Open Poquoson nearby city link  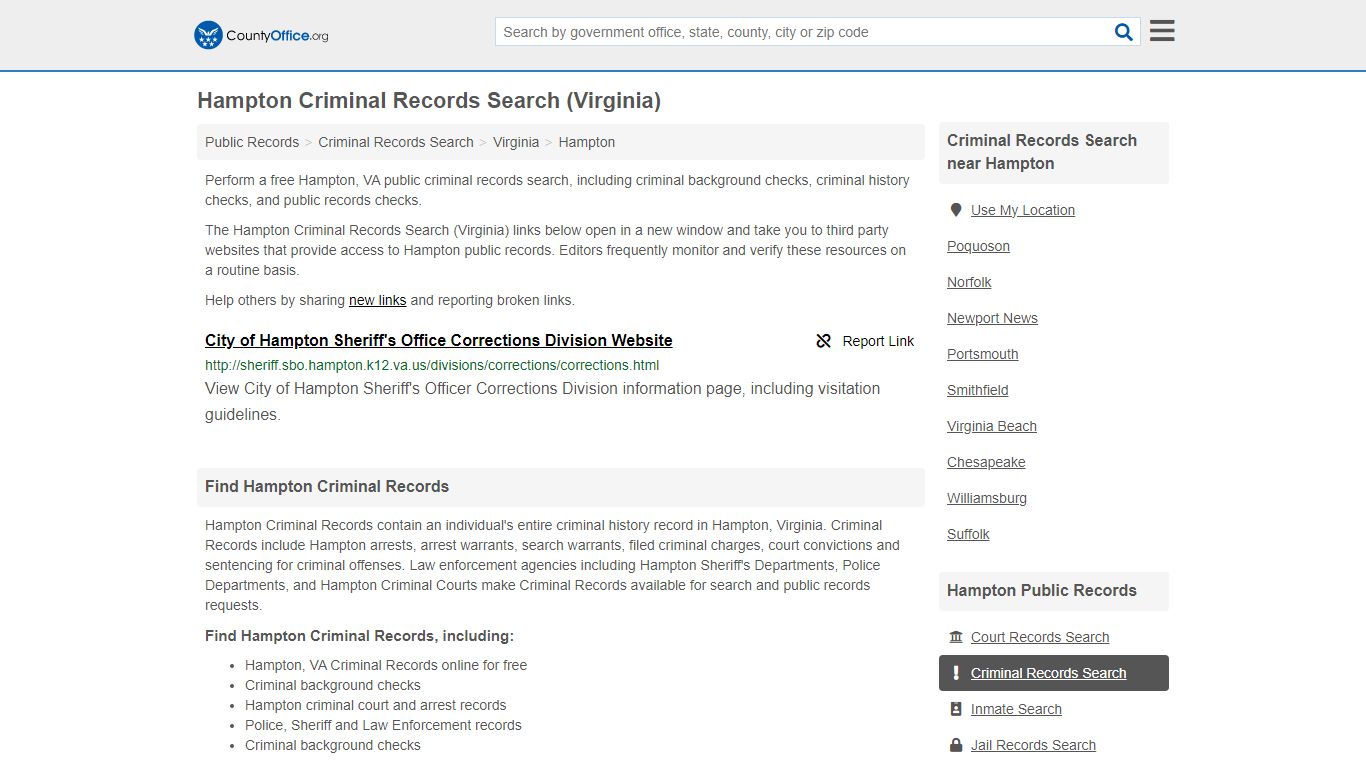[978, 246]
